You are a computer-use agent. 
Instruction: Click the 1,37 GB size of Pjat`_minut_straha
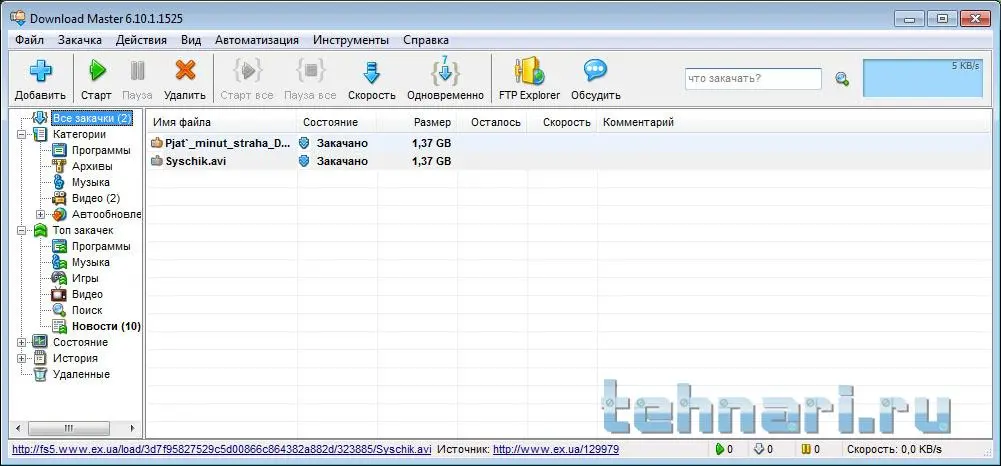[432, 143]
